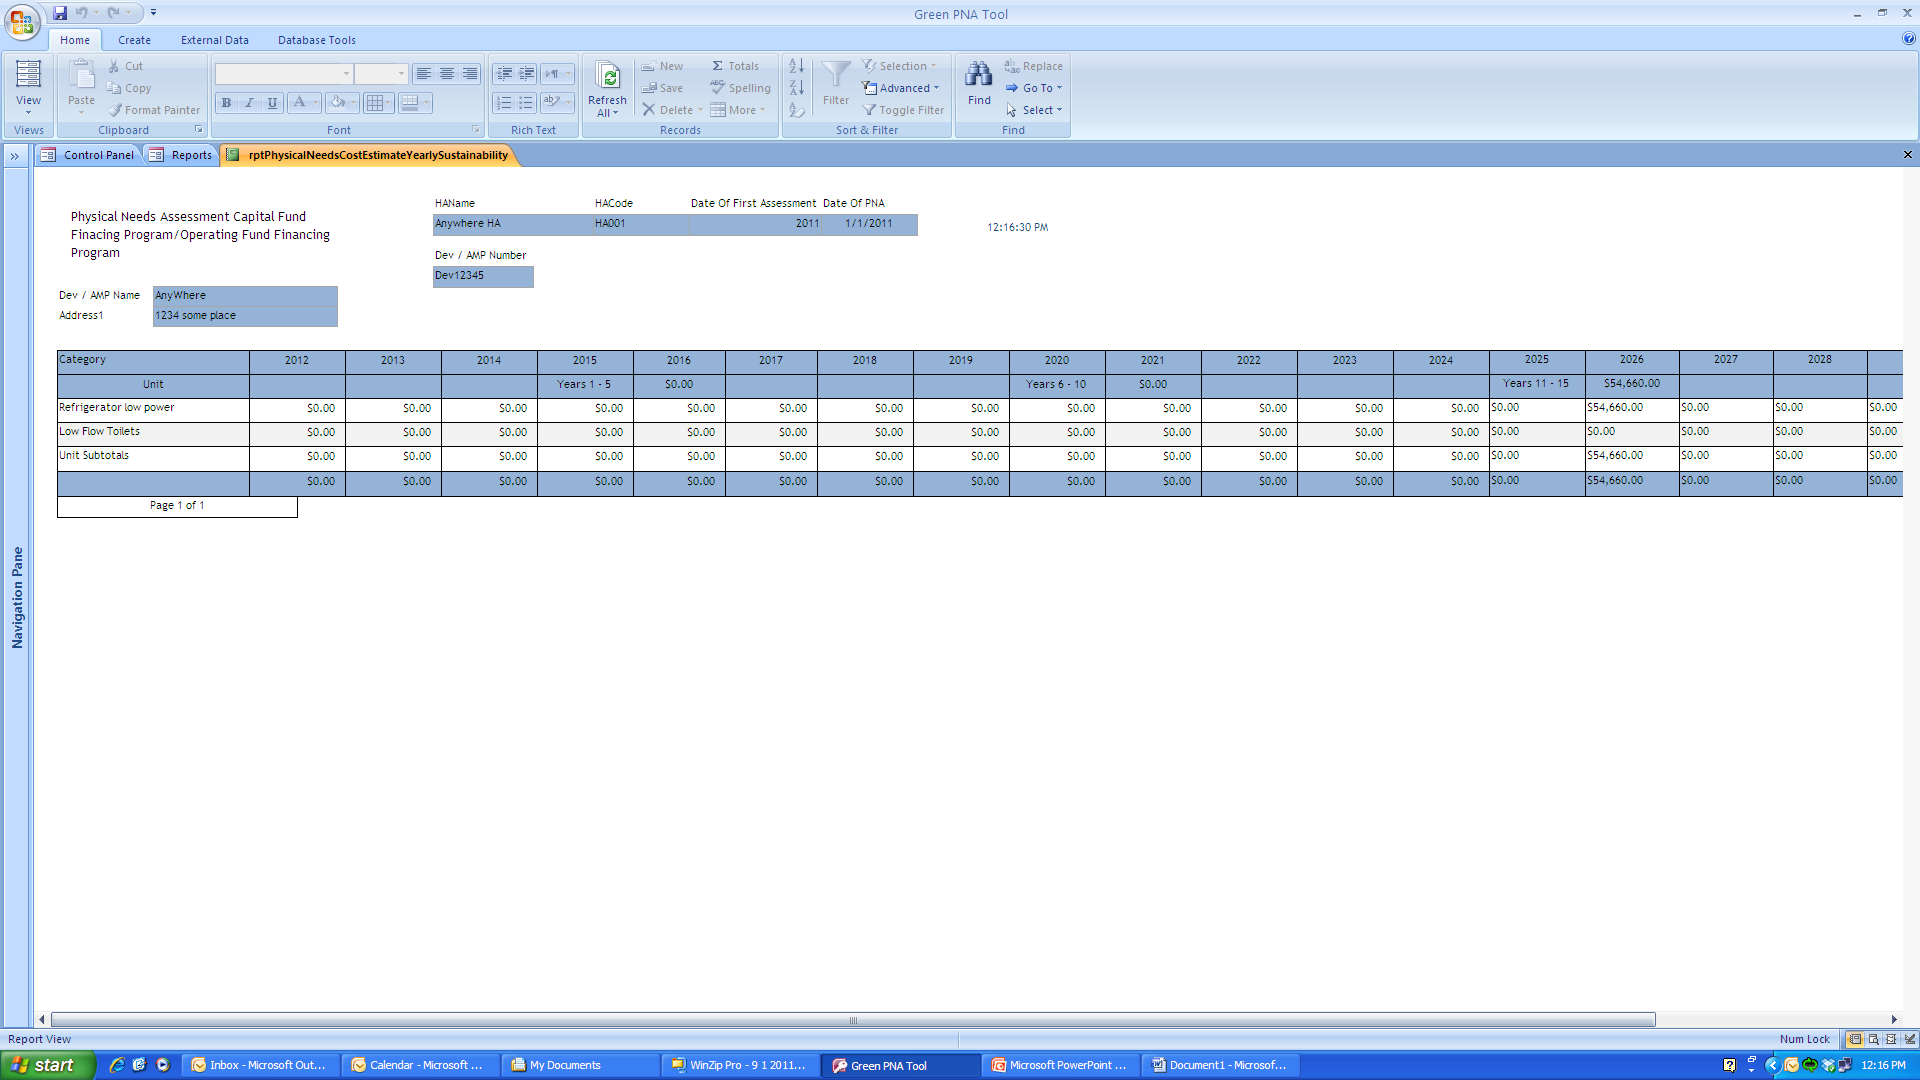Switch to the External Data ribbon tab
This screenshot has width=1920, height=1080.
(214, 40)
